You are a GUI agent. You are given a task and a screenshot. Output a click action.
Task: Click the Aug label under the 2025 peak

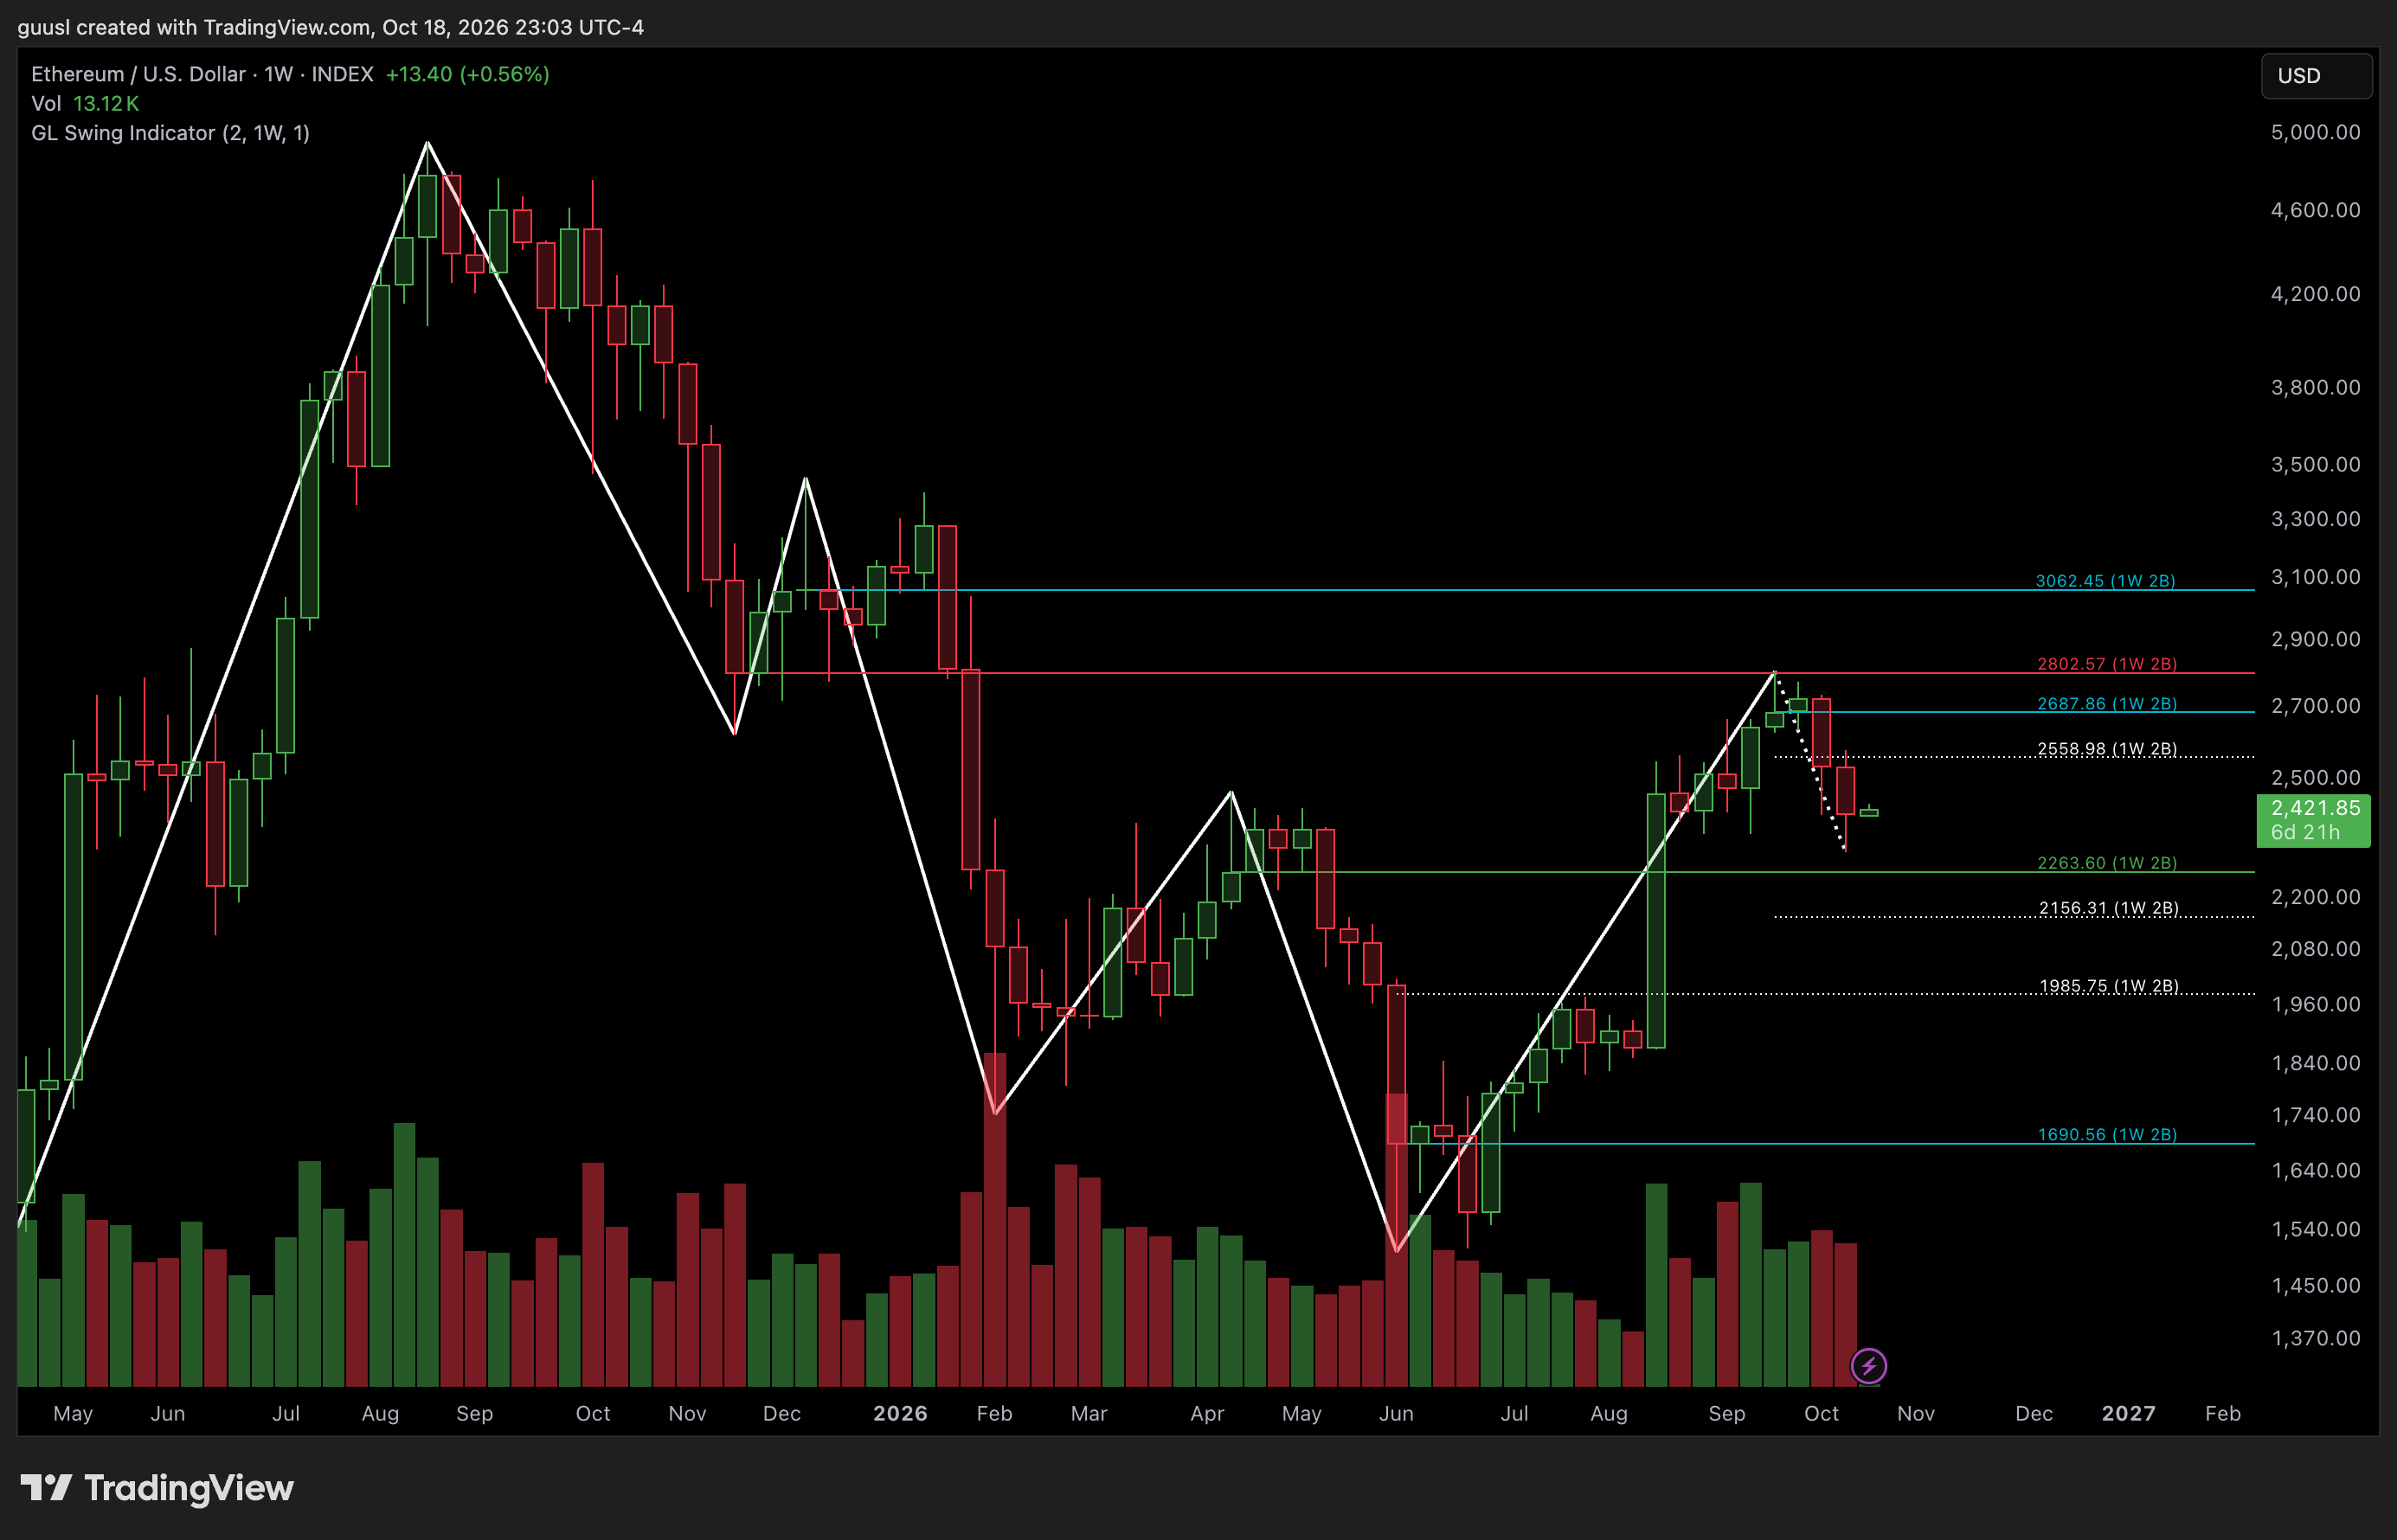click(x=380, y=1414)
